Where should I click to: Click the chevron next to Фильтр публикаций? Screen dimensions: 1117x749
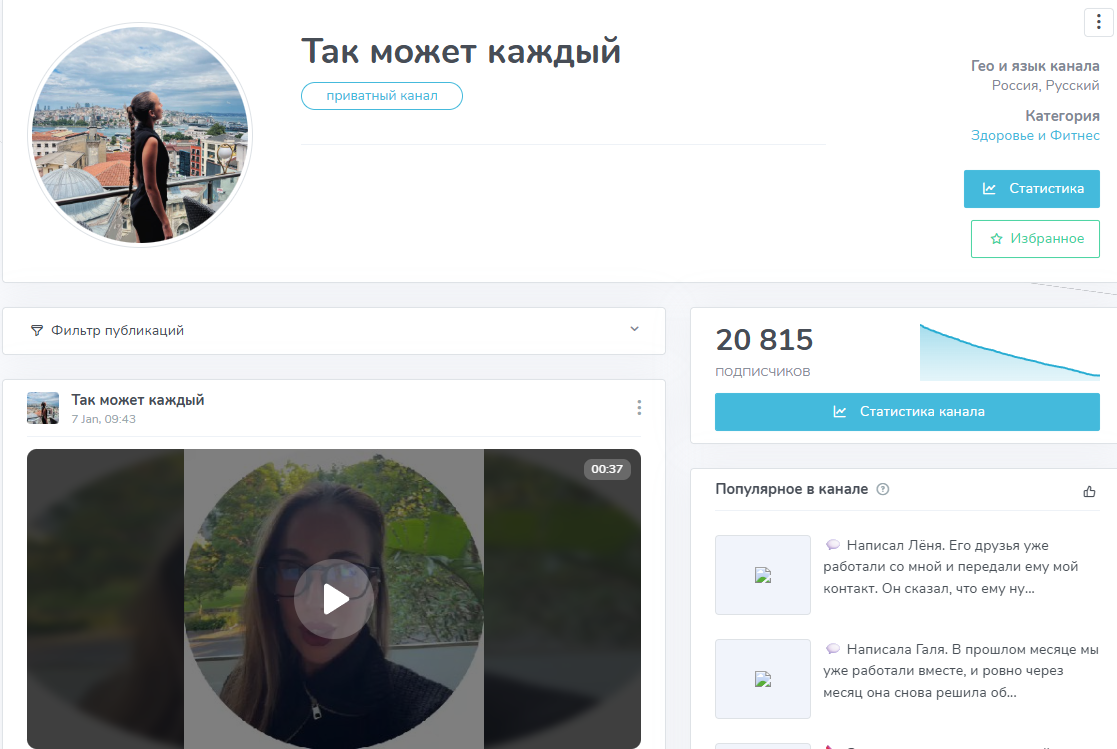click(633, 330)
